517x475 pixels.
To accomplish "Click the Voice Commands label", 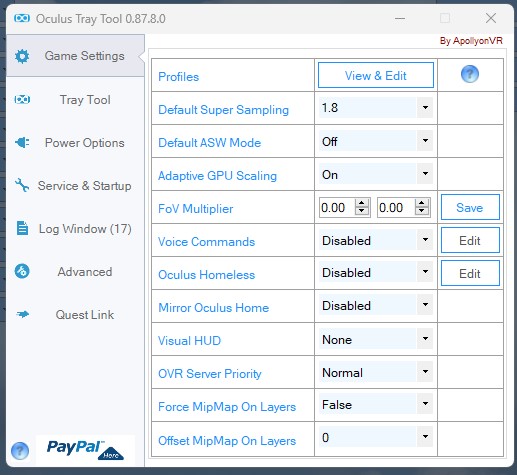I will [x=206, y=242].
